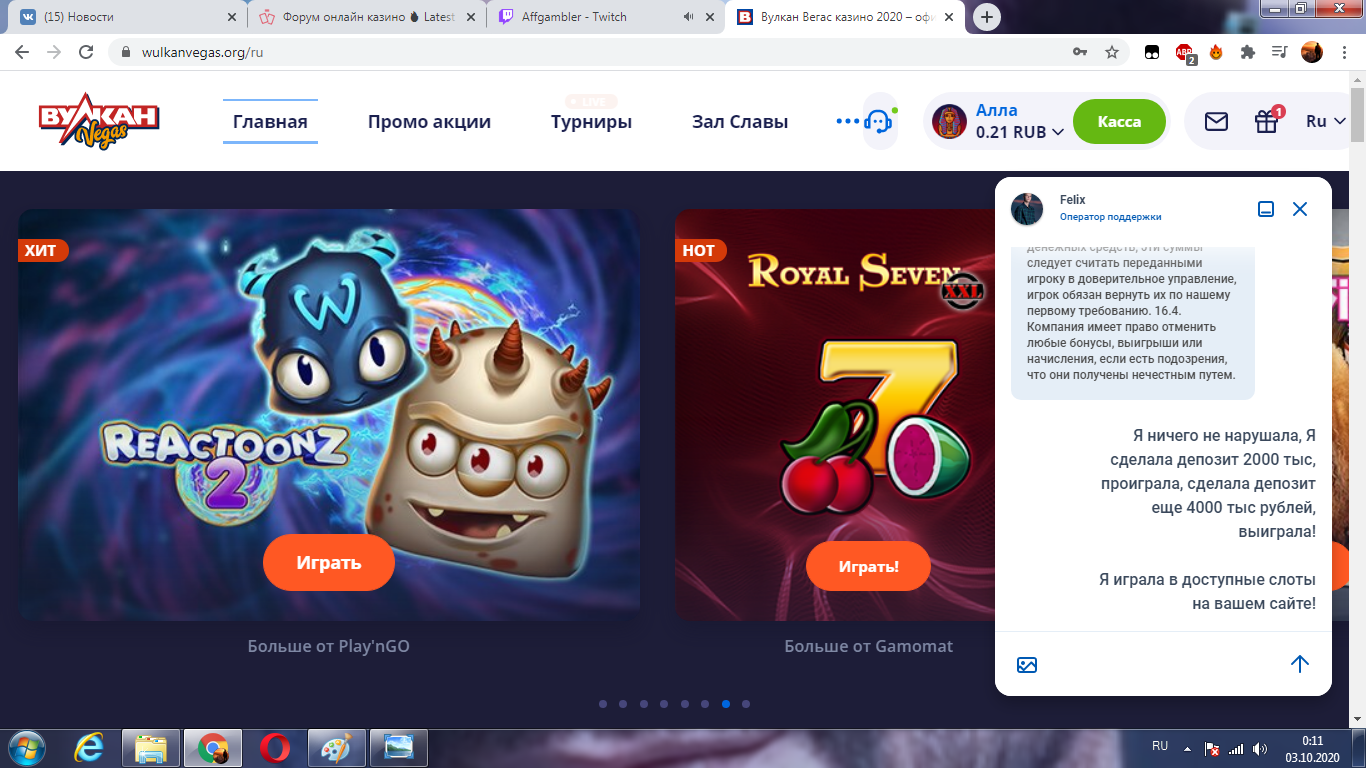Click the padlock site info icon
This screenshot has width=1366, height=768.
(x=126, y=52)
